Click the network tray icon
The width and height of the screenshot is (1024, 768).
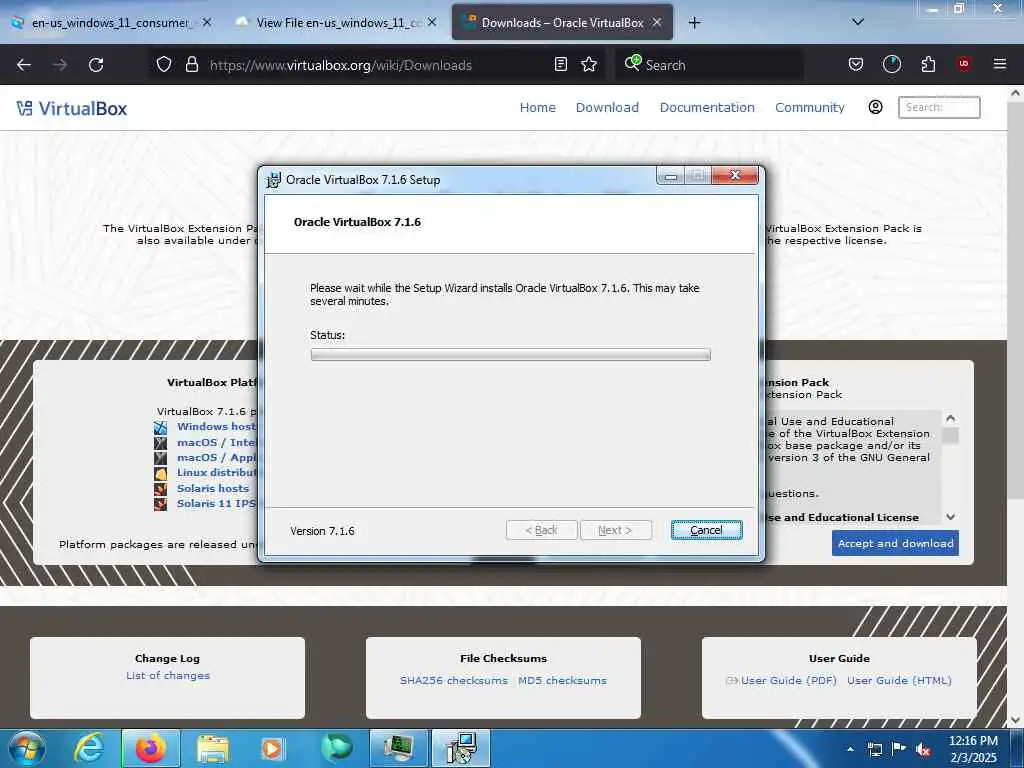click(874, 750)
